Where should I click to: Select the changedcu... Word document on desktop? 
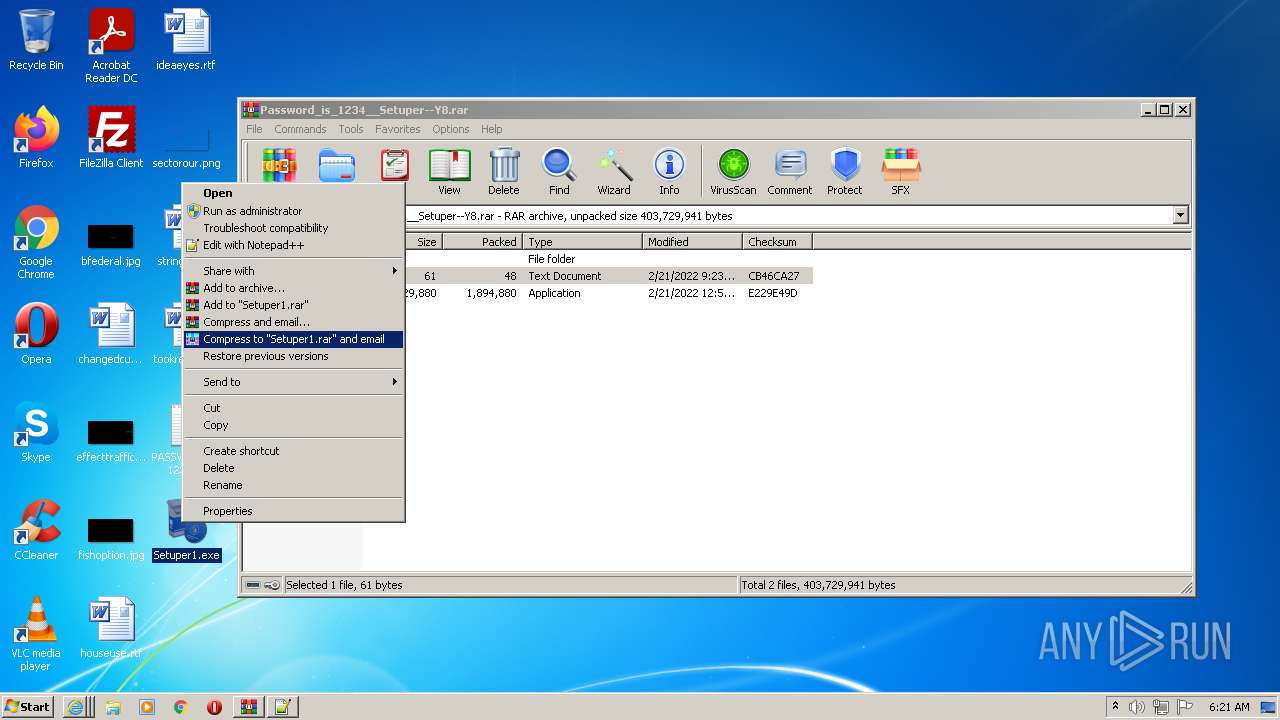click(x=111, y=334)
